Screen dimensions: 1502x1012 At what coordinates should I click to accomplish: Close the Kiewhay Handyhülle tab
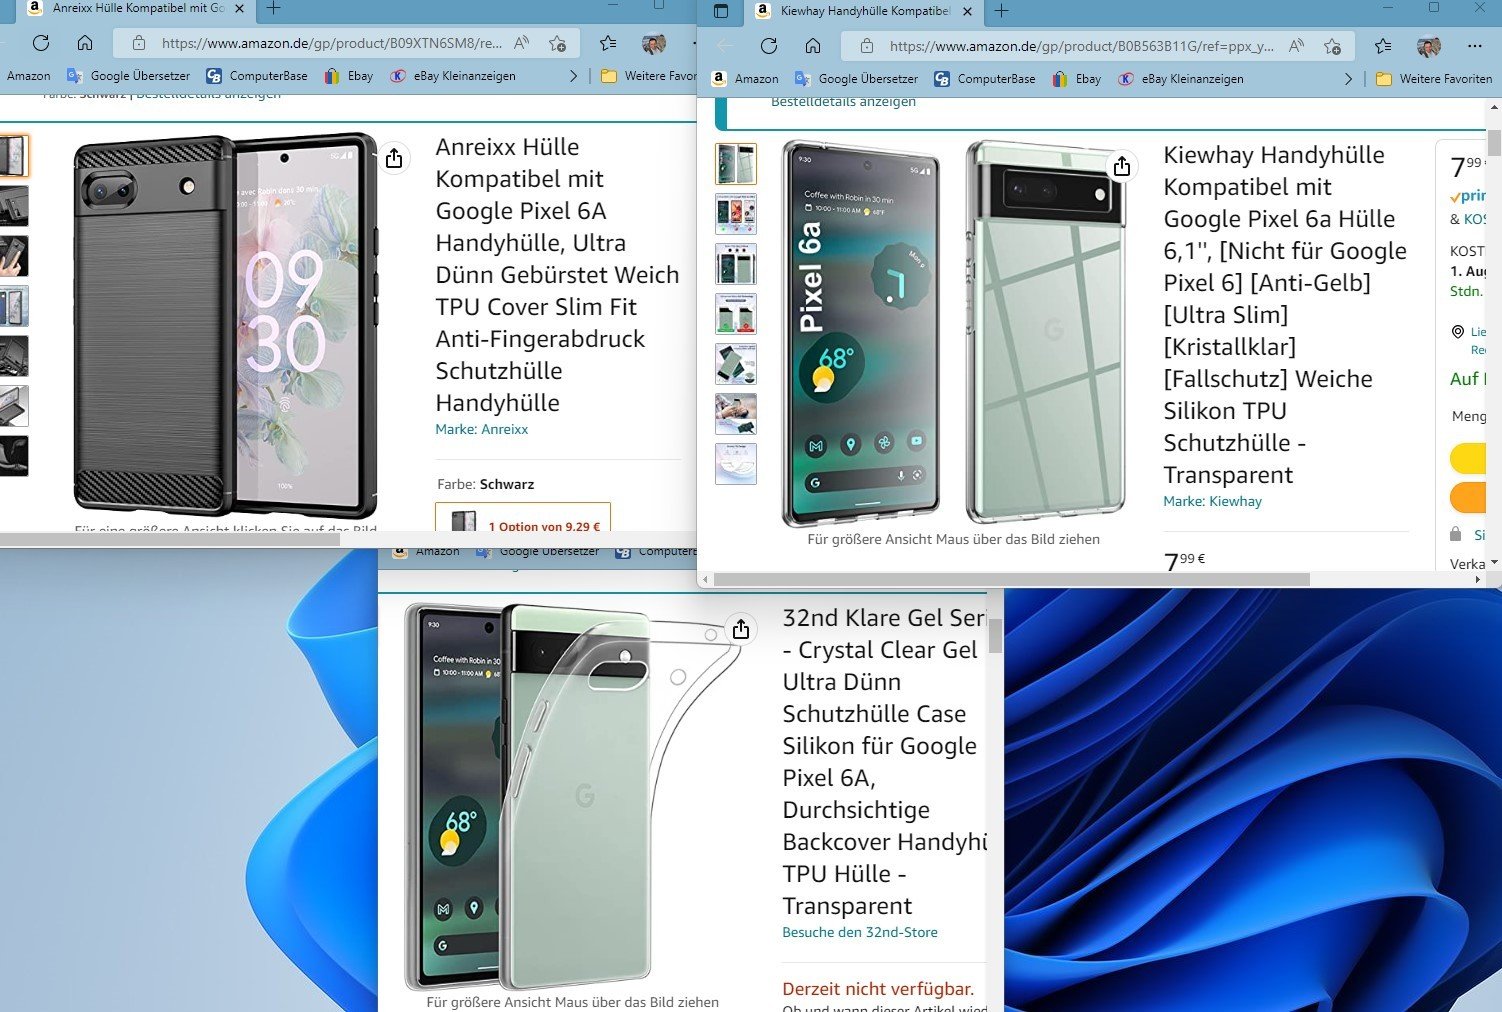point(967,11)
